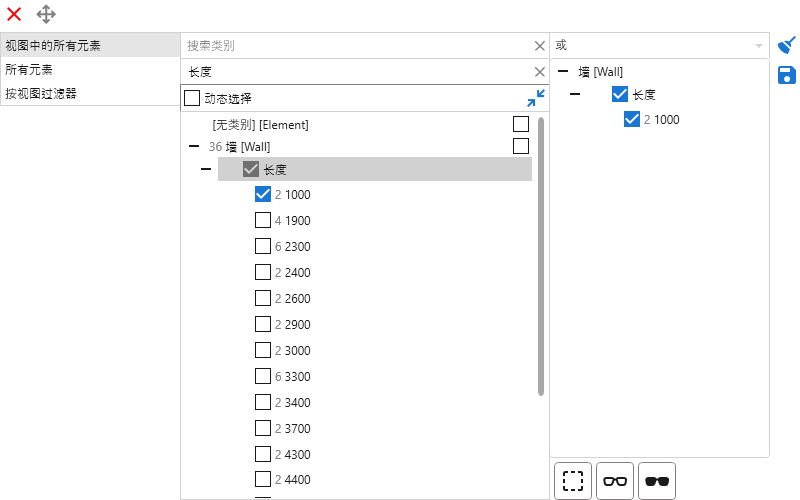Viewport: 800px width, 500px height.
Task: Check the 6 2300 length checkbox
Action: coord(263,247)
